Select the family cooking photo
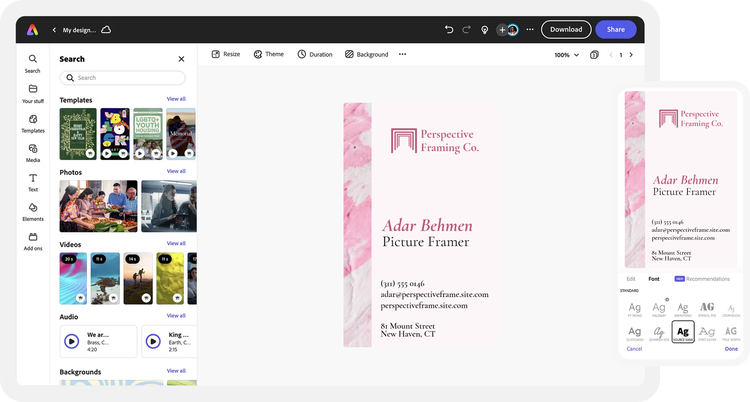This screenshot has height=402, width=750. (x=98, y=206)
